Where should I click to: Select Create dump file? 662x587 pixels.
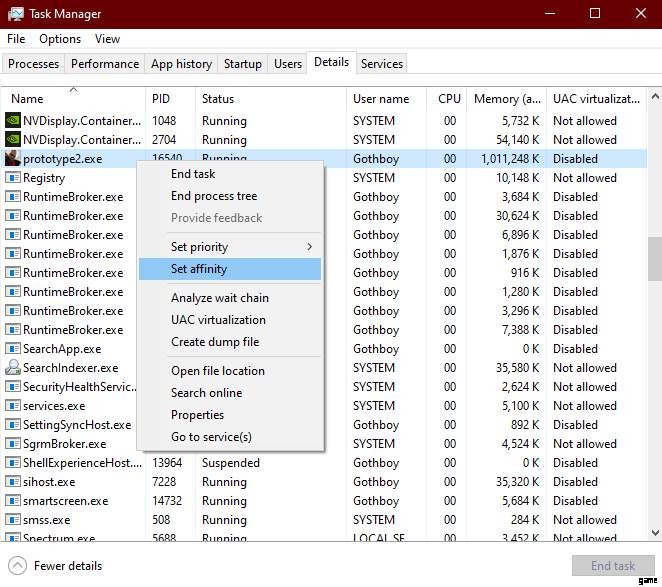tap(230, 342)
